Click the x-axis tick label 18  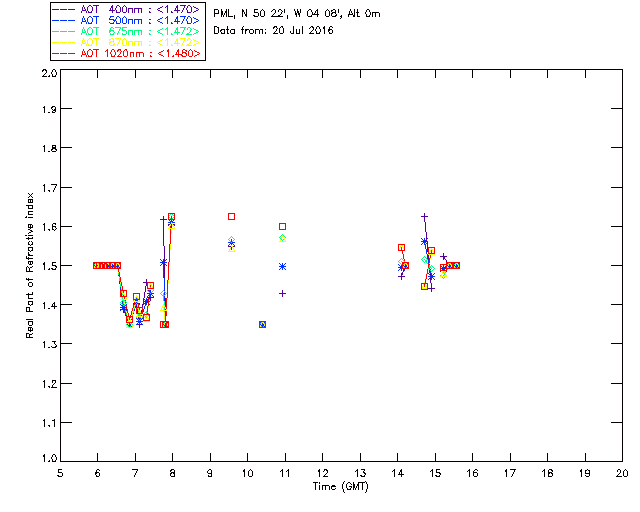(x=547, y=473)
